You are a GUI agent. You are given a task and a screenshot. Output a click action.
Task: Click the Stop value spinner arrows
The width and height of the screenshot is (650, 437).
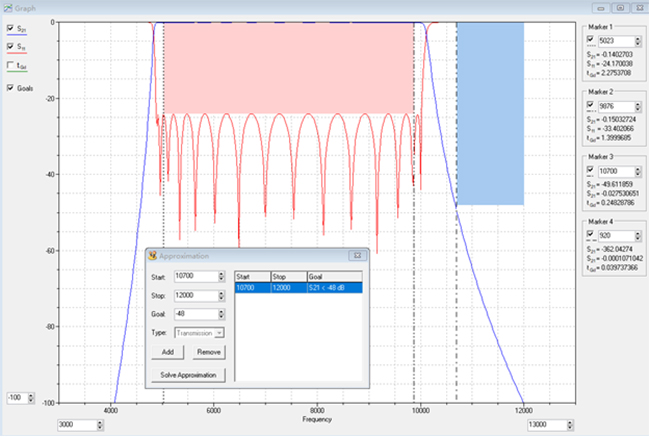point(220,295)
